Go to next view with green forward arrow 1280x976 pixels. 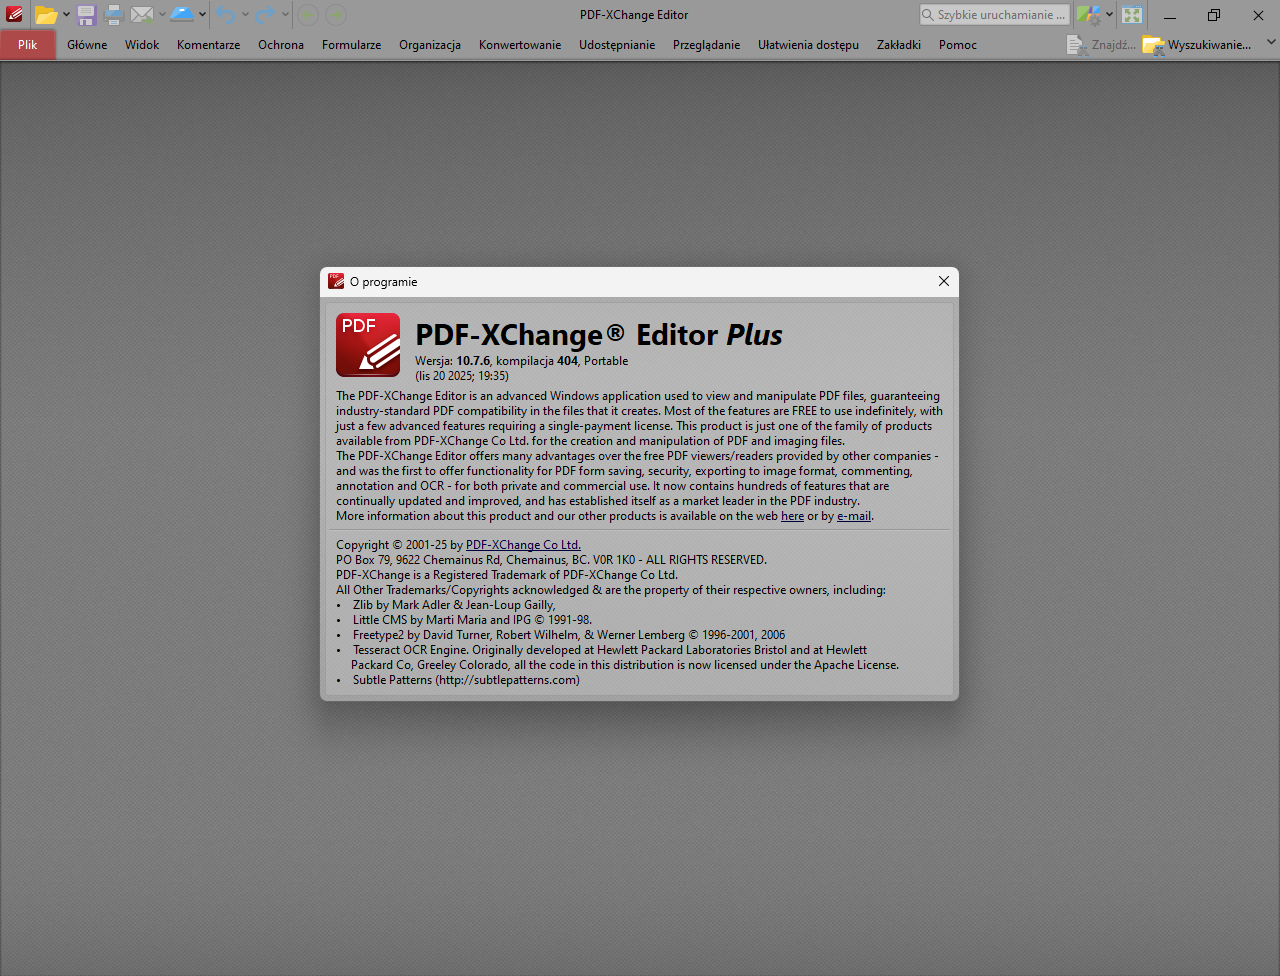336,15
